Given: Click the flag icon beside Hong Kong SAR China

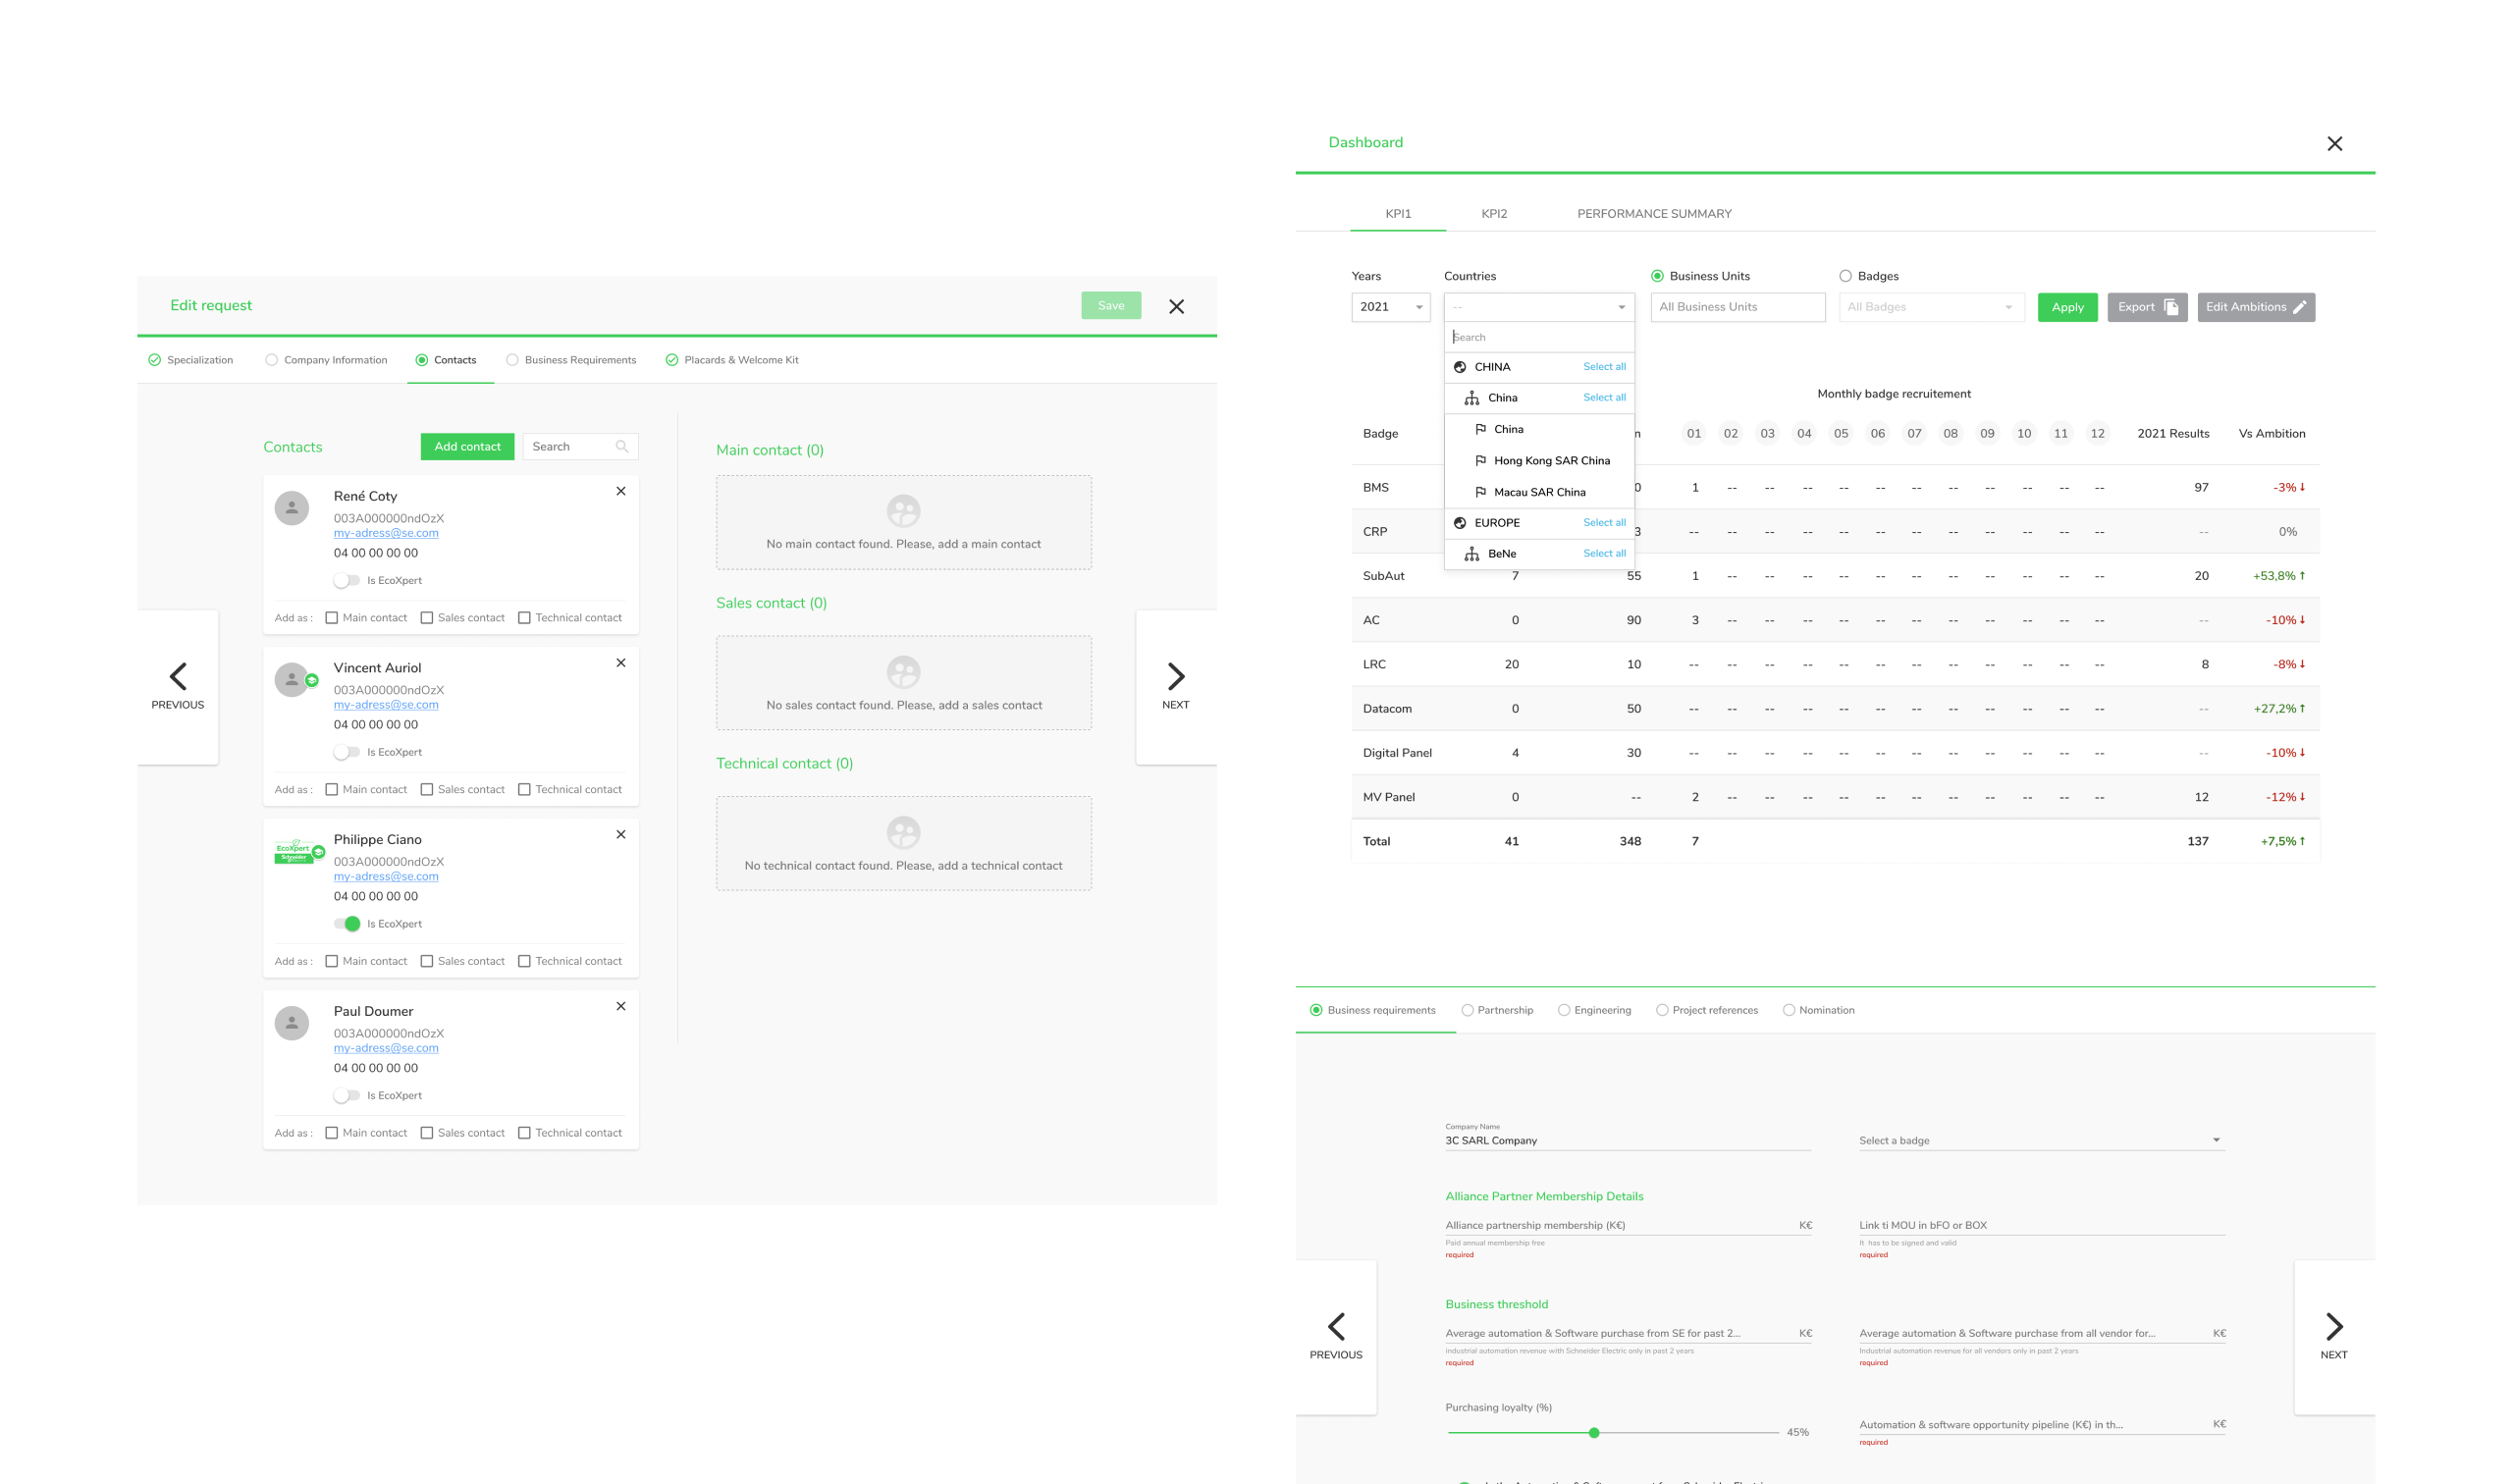Looking at the screenshot, I should coord(1480,460).
